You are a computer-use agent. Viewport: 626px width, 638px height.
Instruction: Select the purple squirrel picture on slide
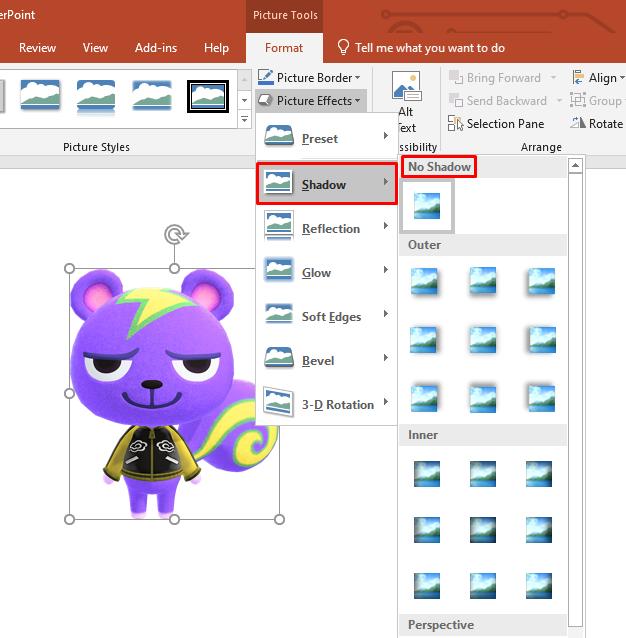pos(174,393)
